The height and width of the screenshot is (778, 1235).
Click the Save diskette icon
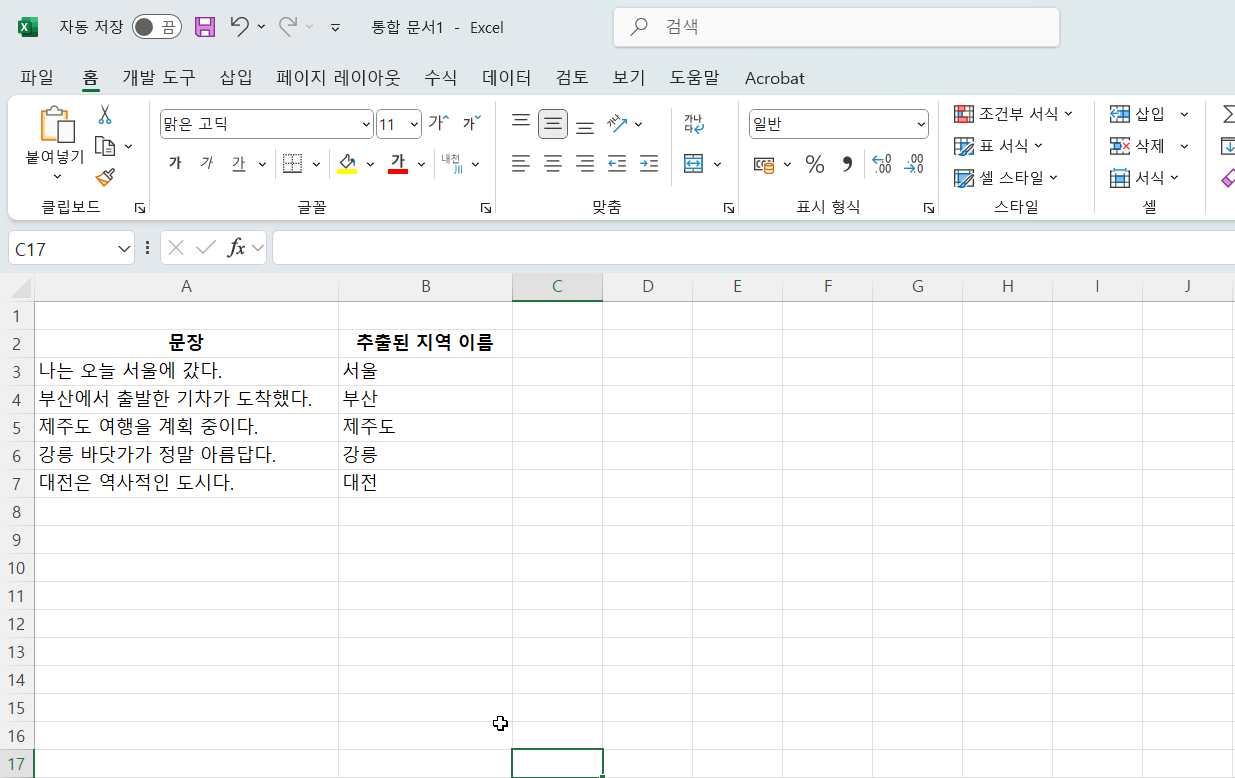click(204, 27)
